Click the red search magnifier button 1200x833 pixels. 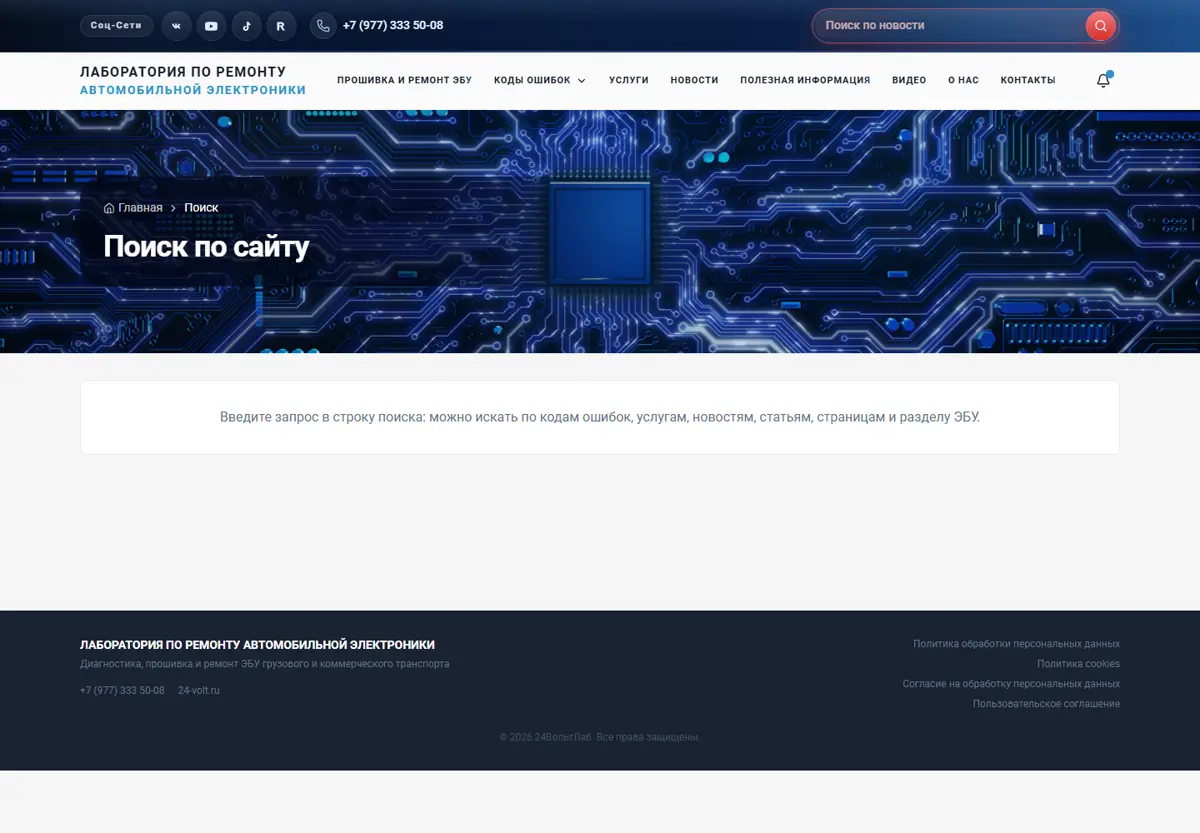click(x=1100, y=26)
